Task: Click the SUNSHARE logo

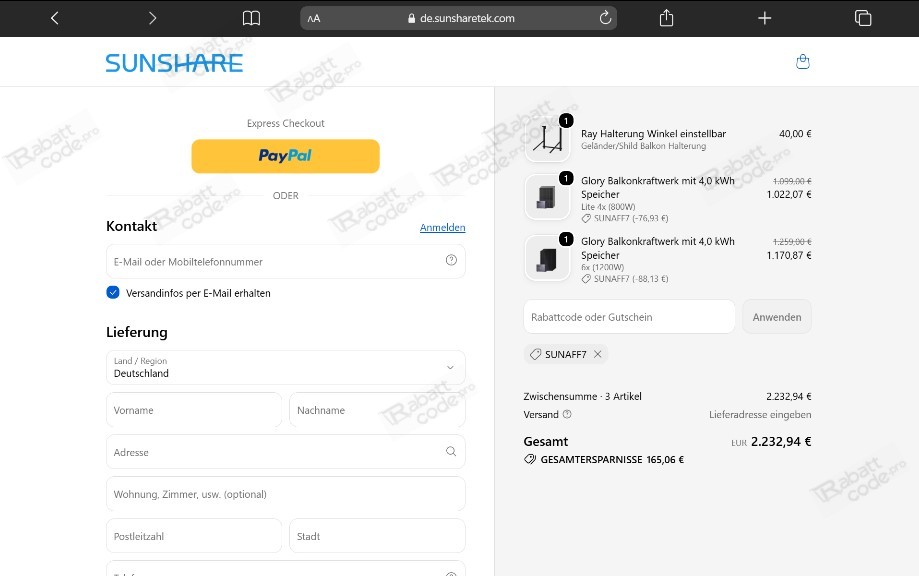Action: [174, 63]
